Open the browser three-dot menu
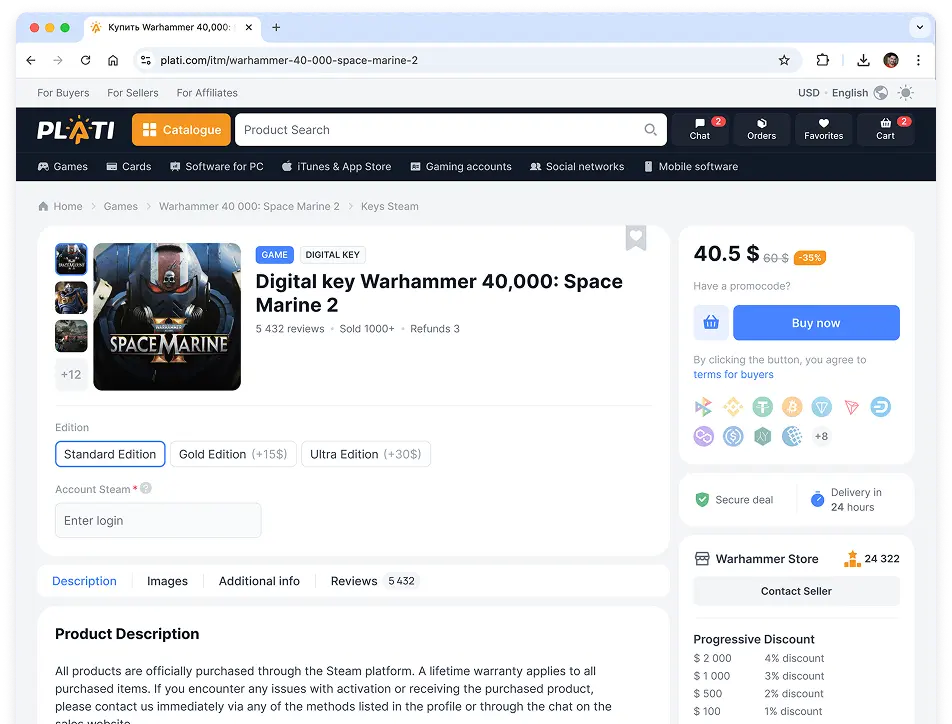The width and height of the screenshot is (952, 724). coord(918,60)
